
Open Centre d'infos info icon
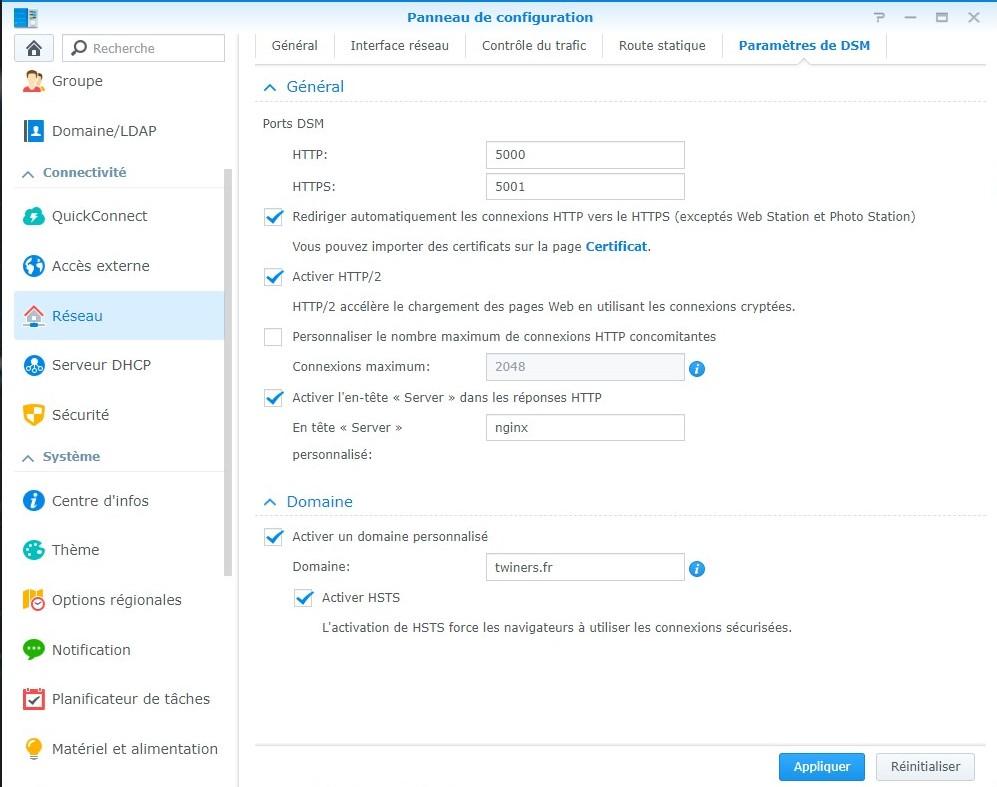(34, 501)
